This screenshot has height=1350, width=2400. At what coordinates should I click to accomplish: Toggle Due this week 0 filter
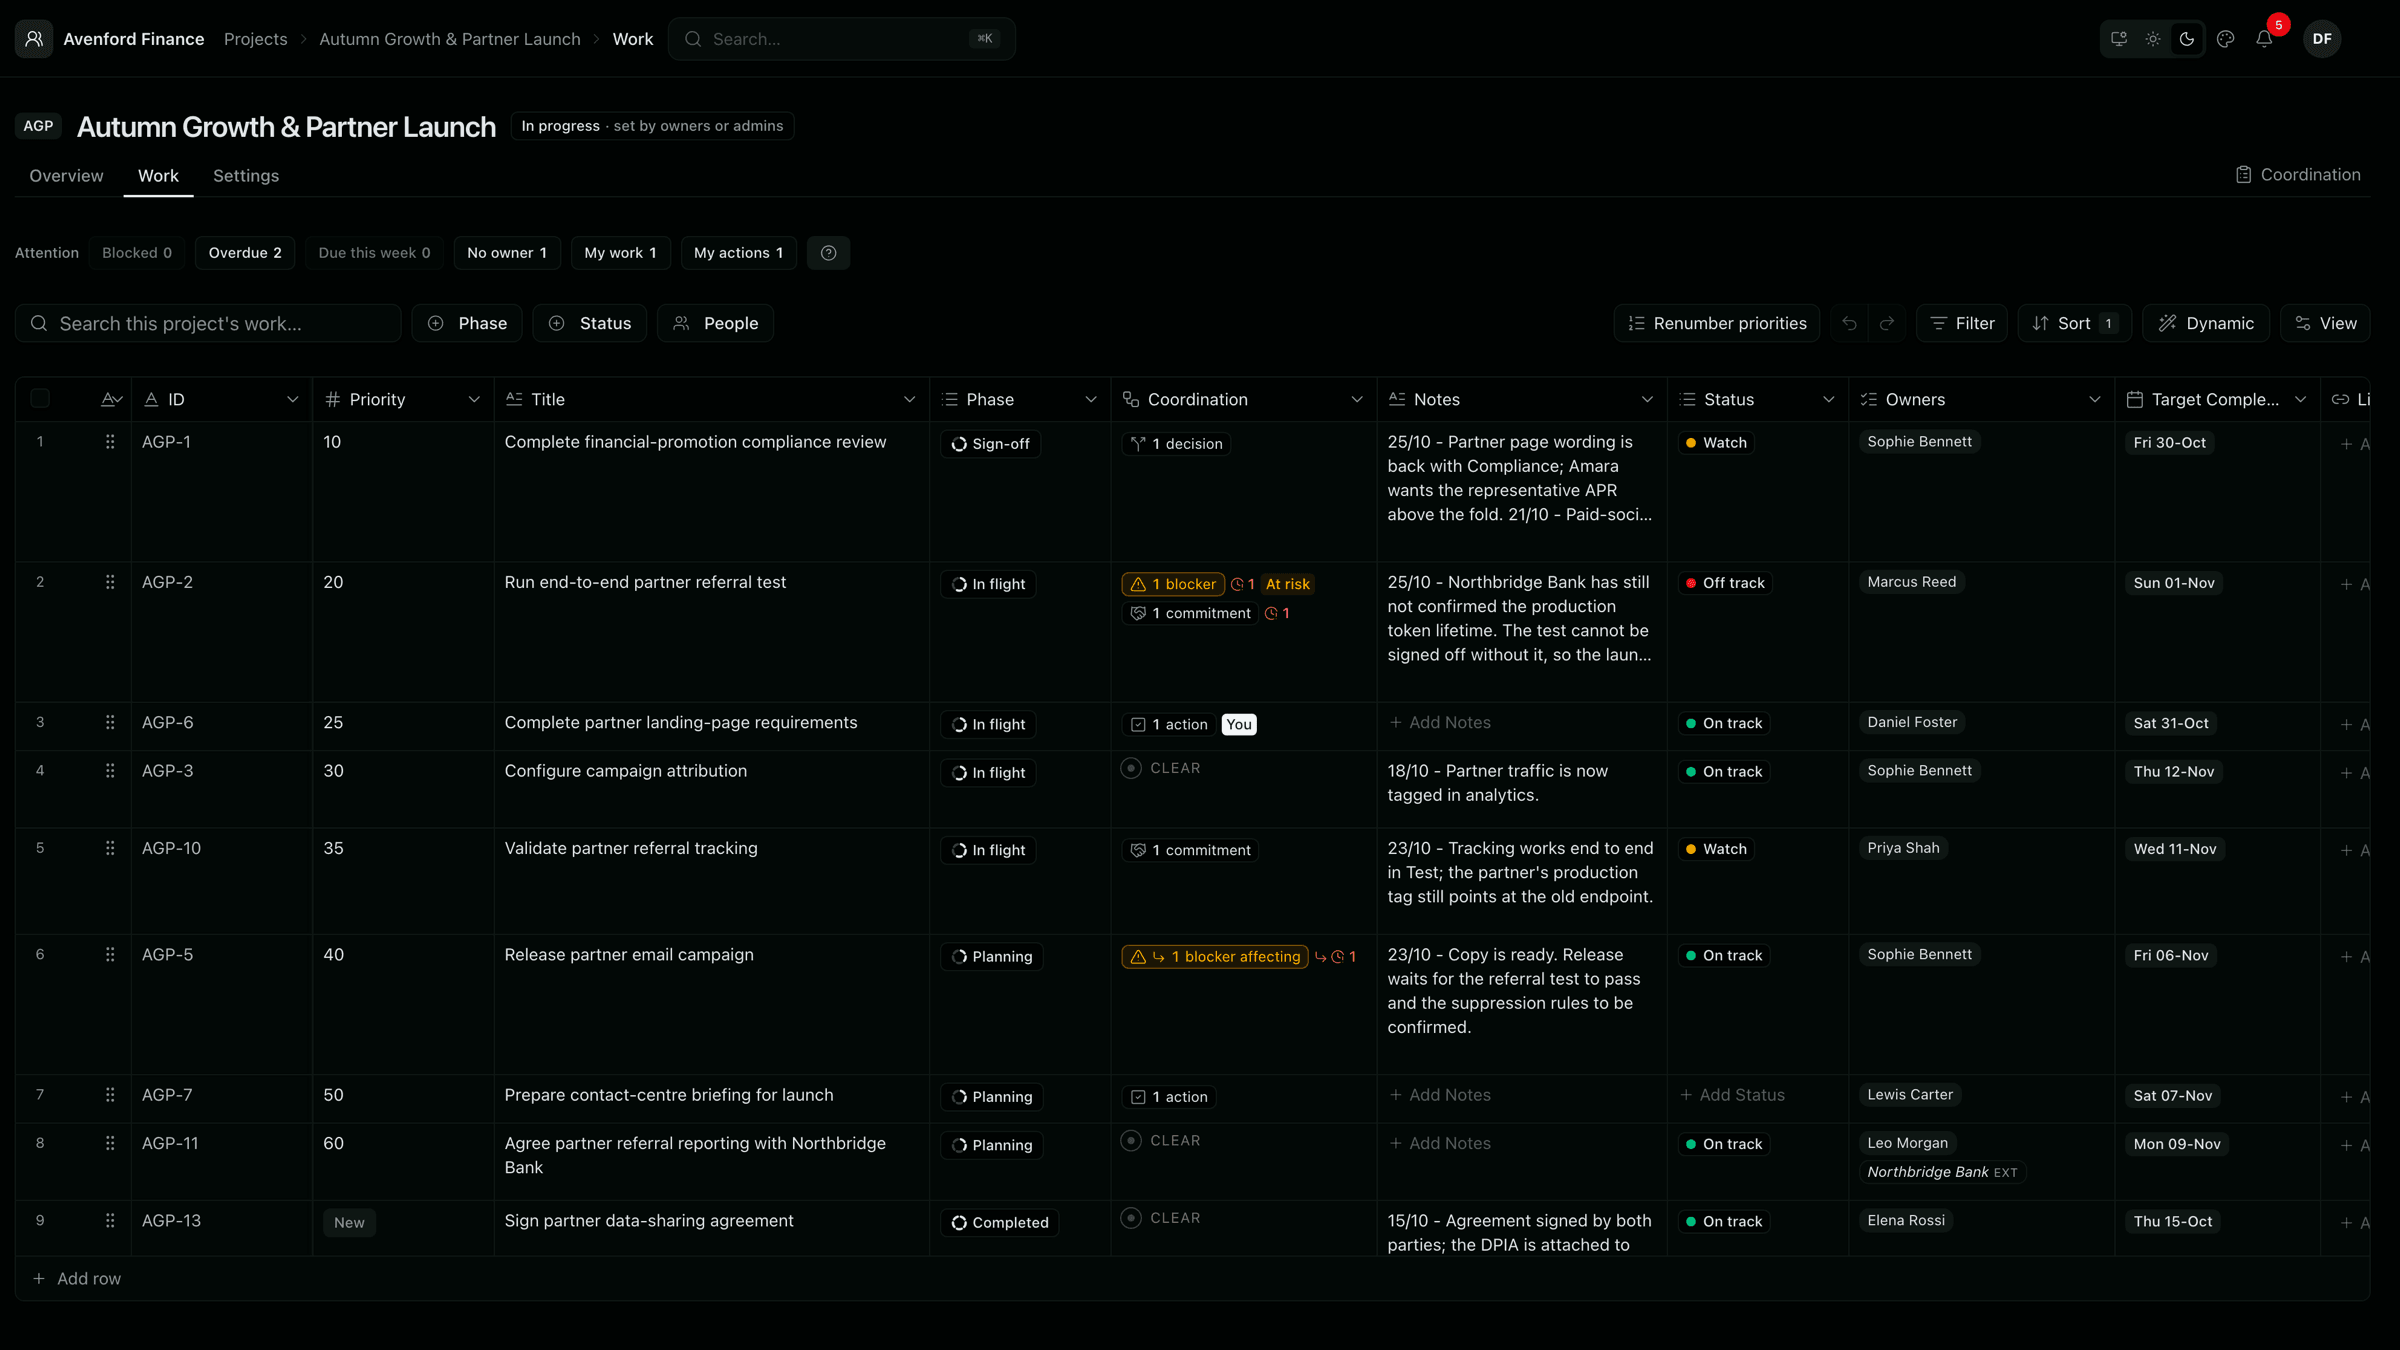(x=374, y=253)
